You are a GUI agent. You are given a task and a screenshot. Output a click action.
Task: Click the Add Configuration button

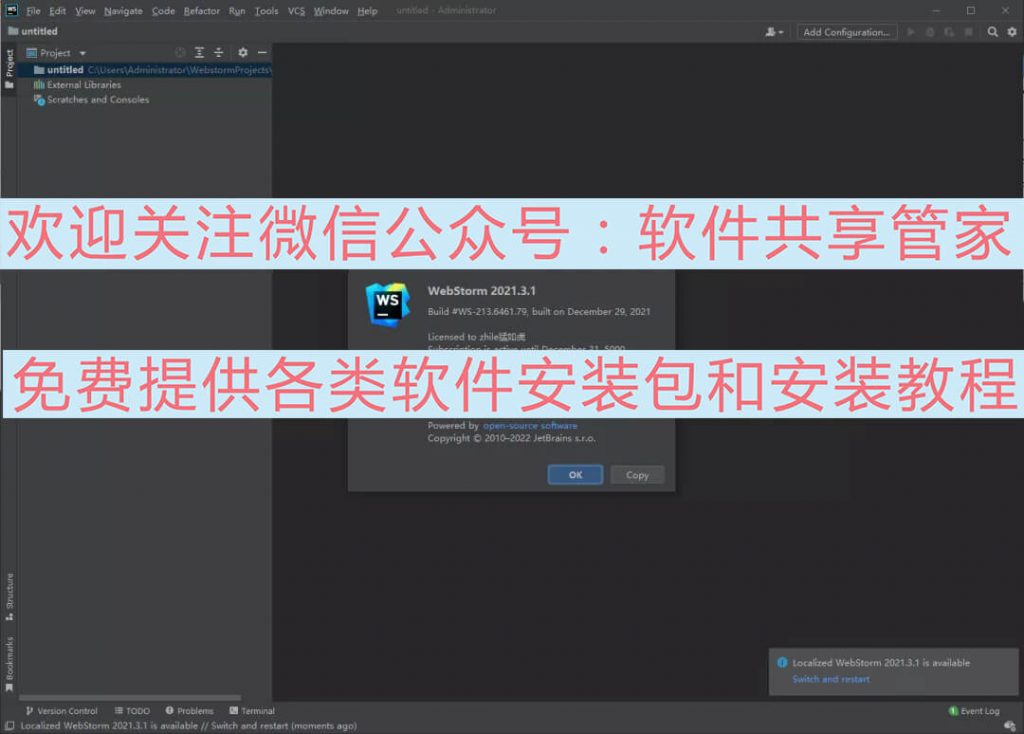tap(847, 32)
